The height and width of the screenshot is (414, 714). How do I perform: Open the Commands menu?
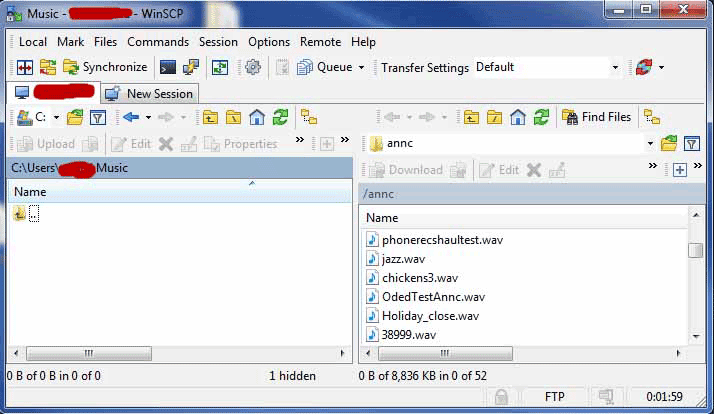[158, 42]
